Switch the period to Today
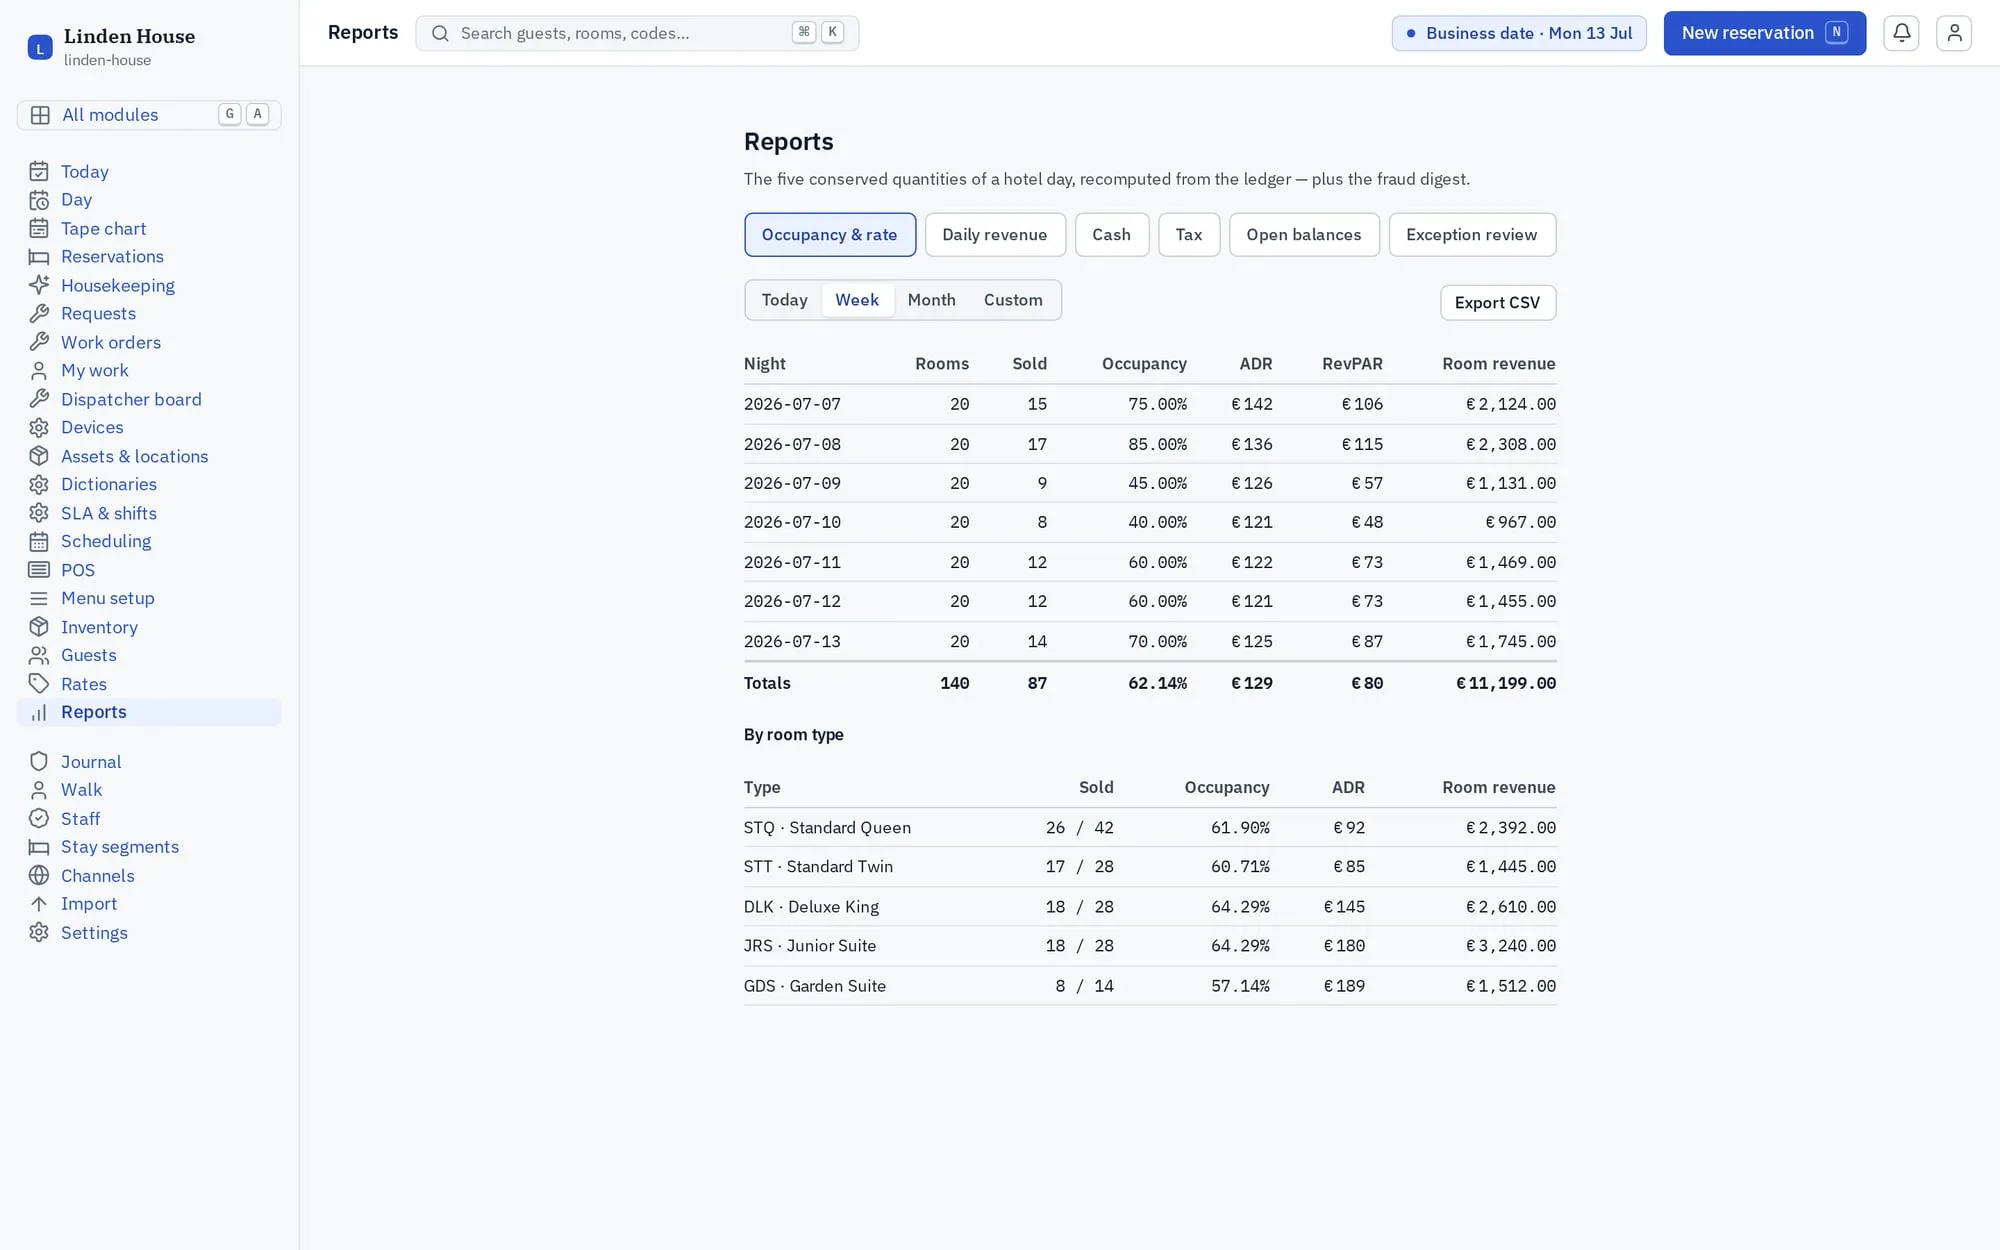 point(784,300)
